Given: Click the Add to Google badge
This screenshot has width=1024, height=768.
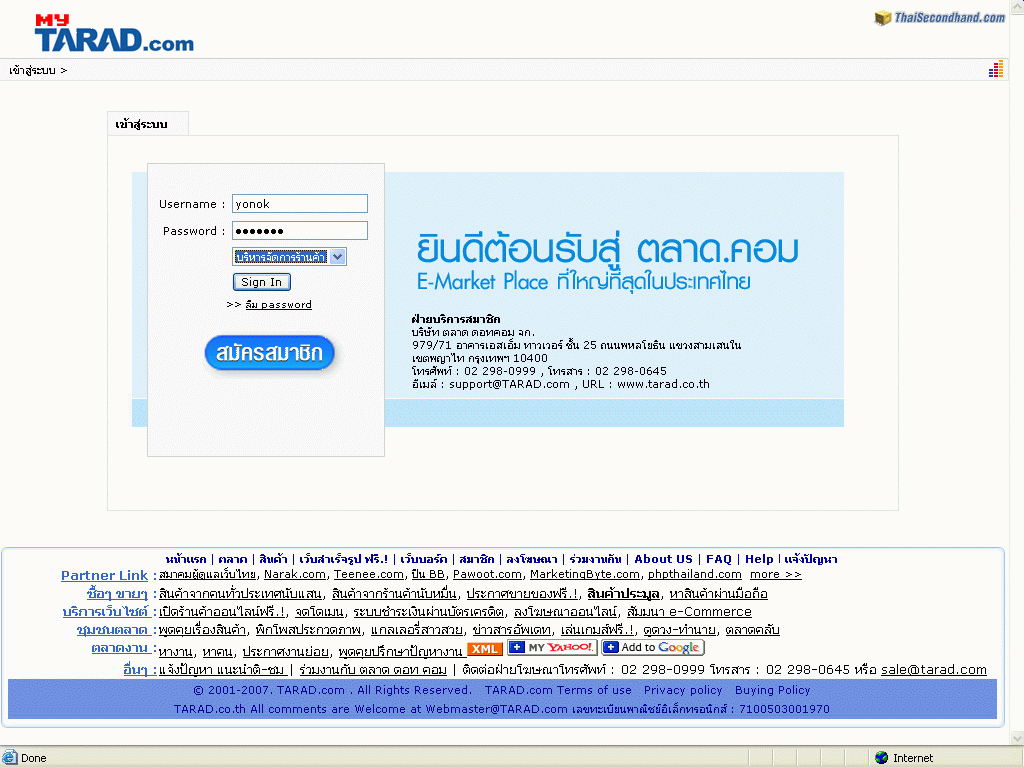Looking at the screenshot, I should click(652, 648).
